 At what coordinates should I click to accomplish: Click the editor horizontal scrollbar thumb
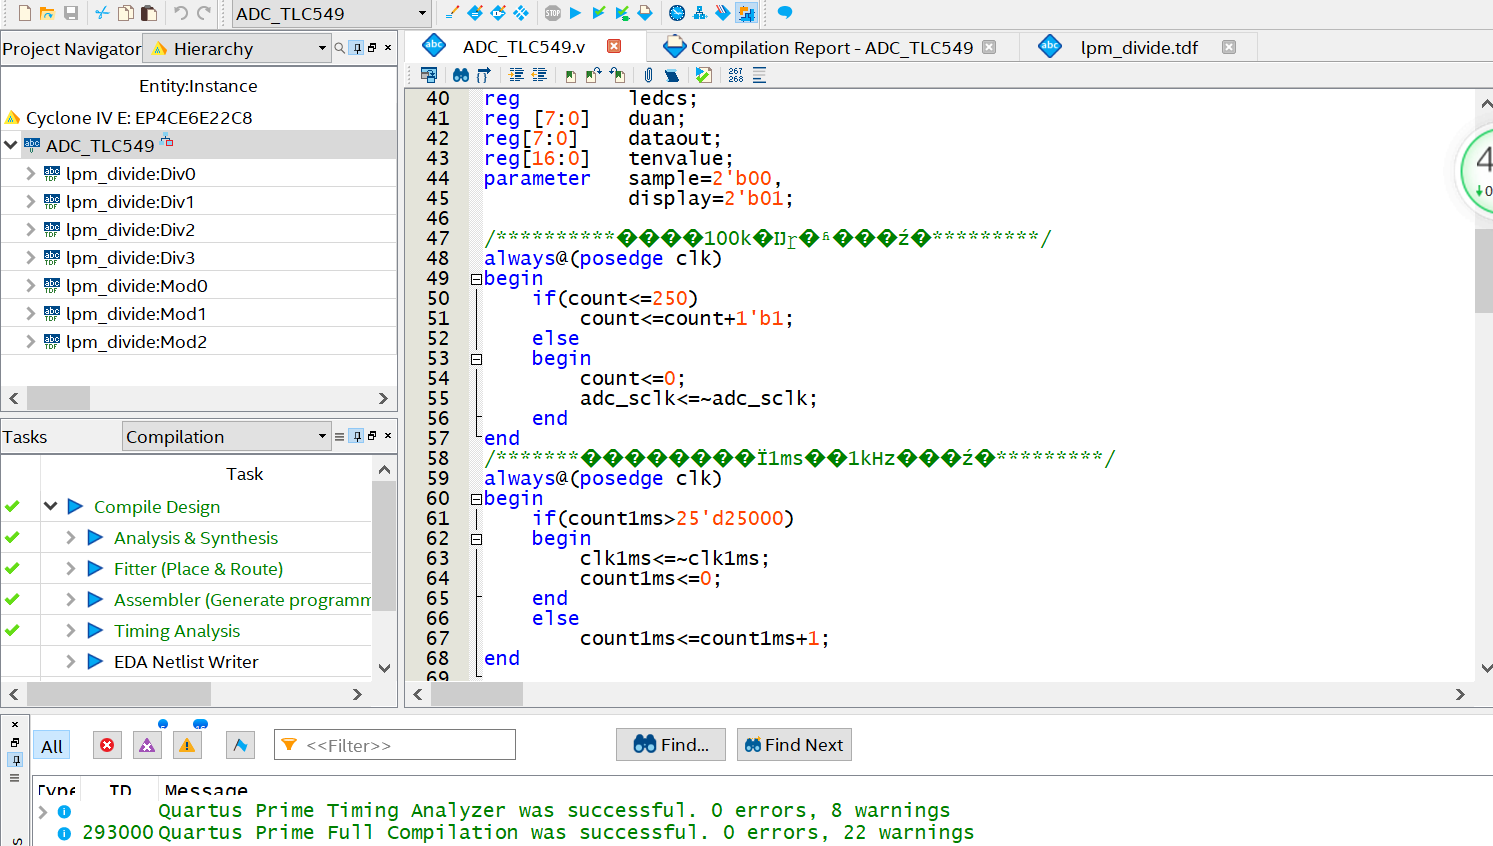[x=477, y=694]
